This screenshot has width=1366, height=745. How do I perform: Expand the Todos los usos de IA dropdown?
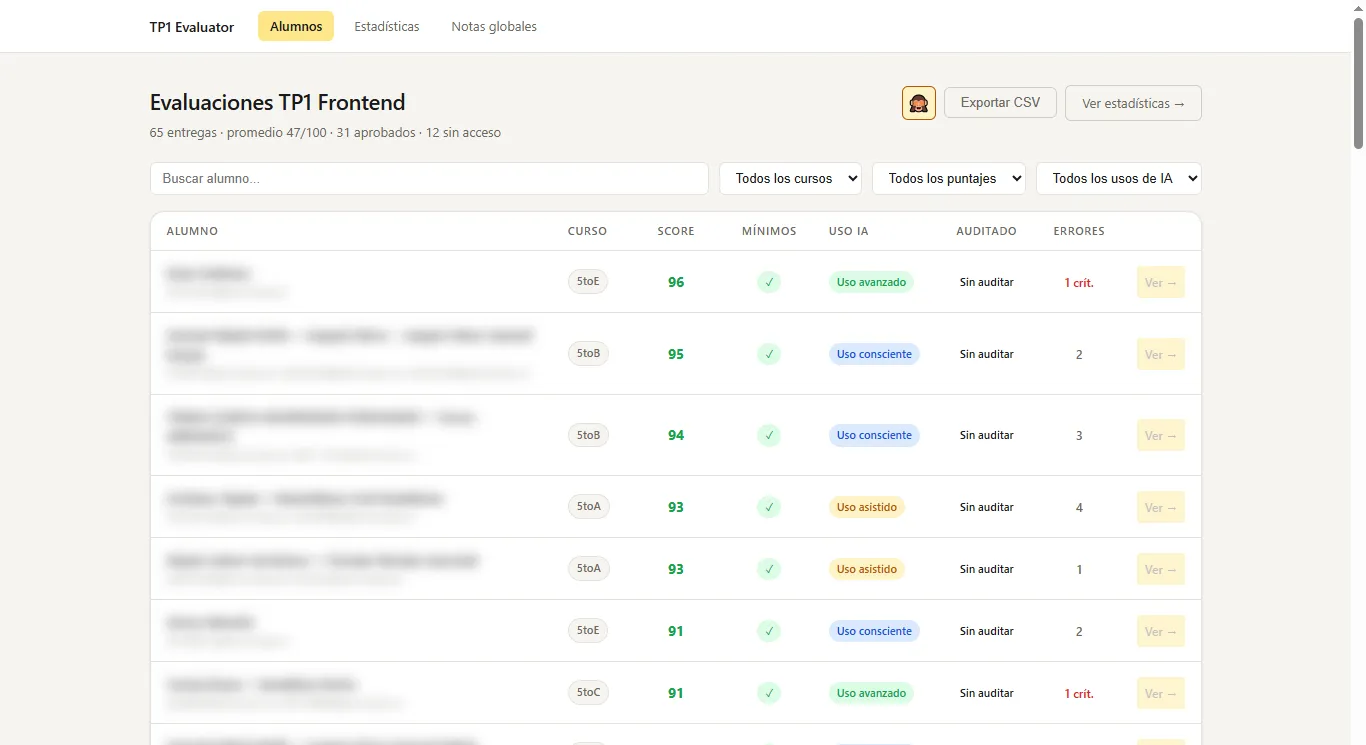coord(1119,178)
